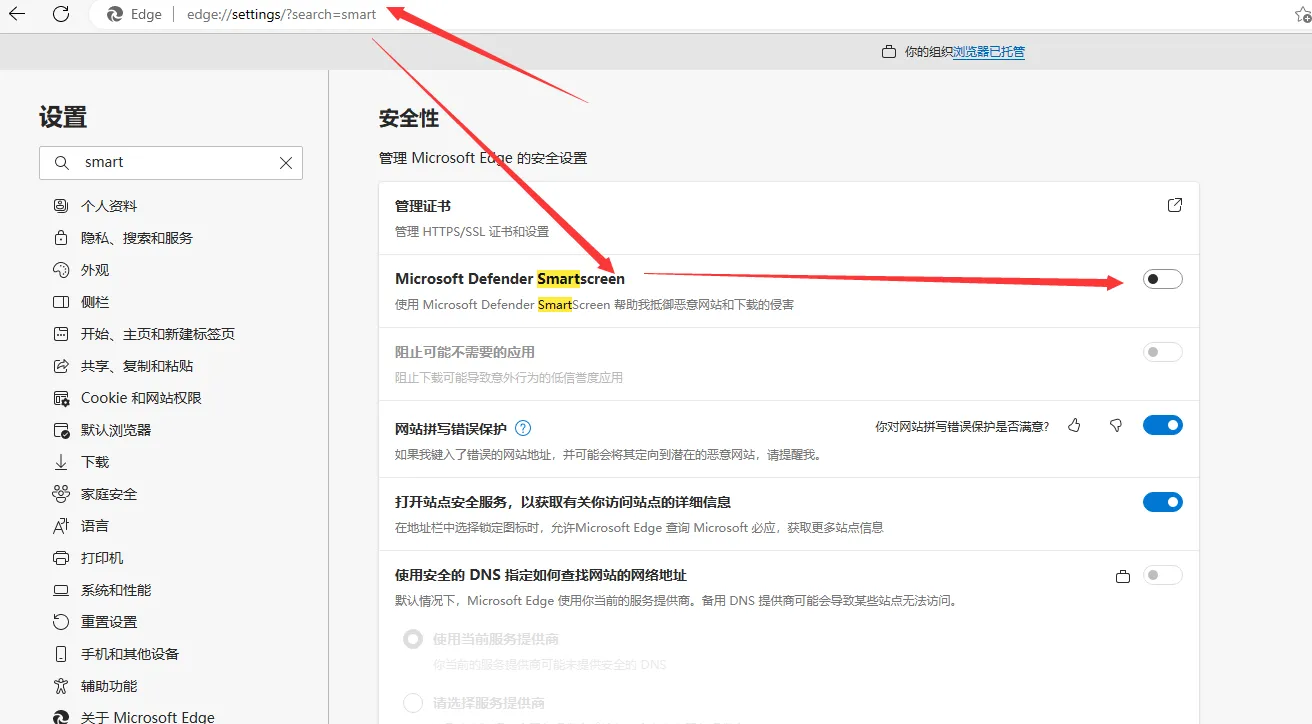Viewport: 1312px width, 724px height.
Task: Open 隐私、搜索和服务 in the sidebar
Action: pyautogui.click(x=137, y=238)
